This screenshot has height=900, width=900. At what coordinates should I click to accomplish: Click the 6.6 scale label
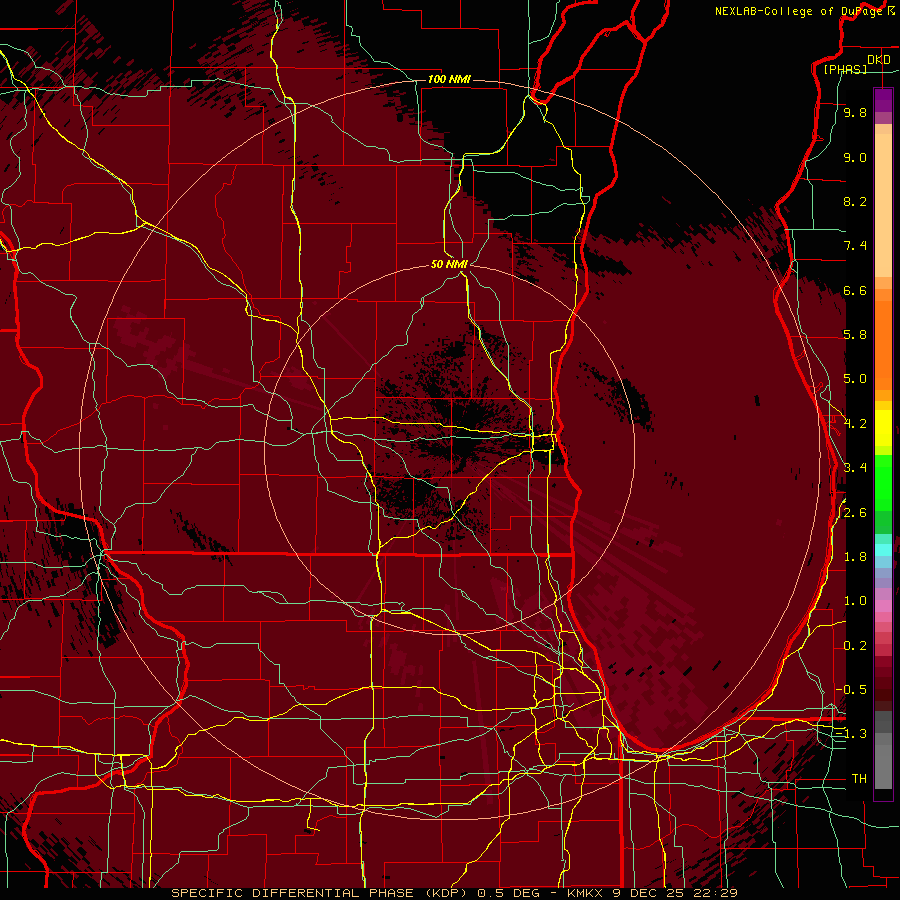pyautogui.click(x=855, y=290)
